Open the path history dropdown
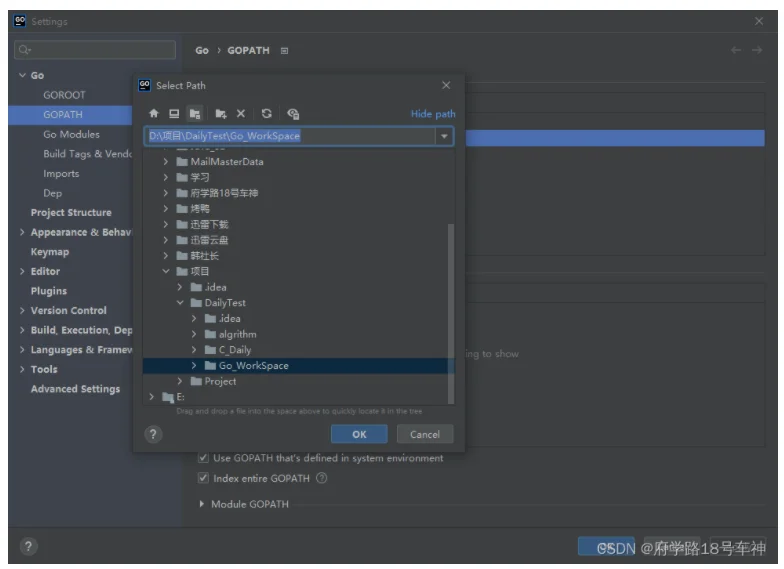Viewport: 784px width, 569px height. (x=444, y=136)
